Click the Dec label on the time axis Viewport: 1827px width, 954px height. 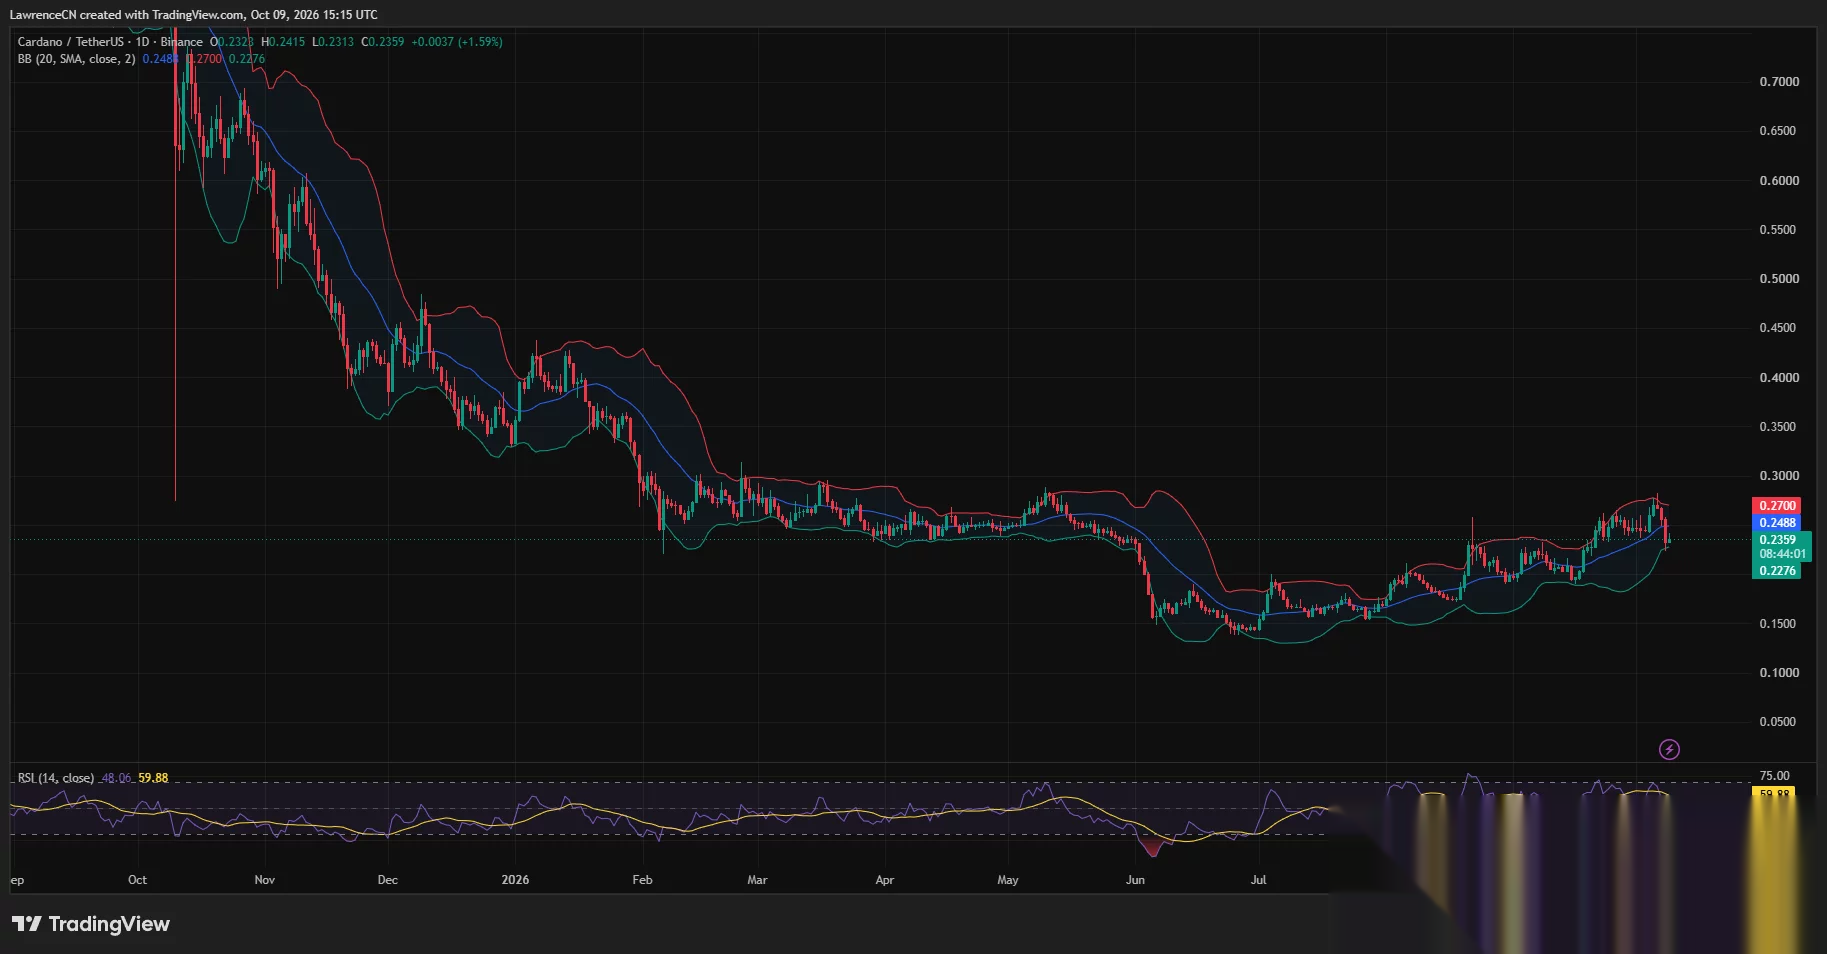pos(387,880)
